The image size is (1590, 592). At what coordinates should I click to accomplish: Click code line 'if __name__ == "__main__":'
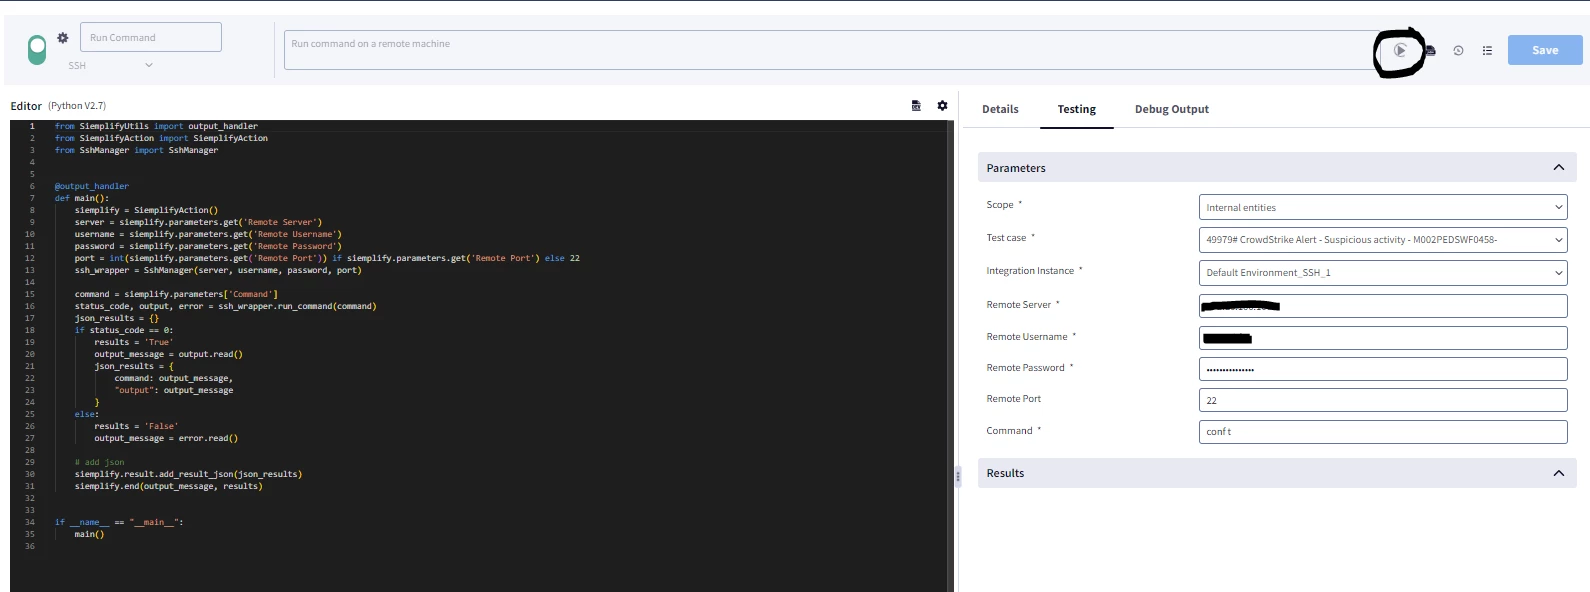[x=119, y=522]
